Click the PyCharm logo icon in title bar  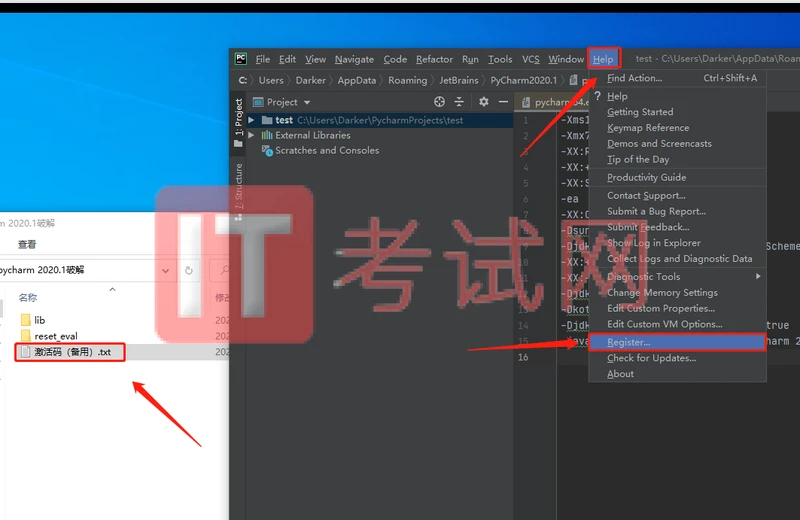click(241, 59)
